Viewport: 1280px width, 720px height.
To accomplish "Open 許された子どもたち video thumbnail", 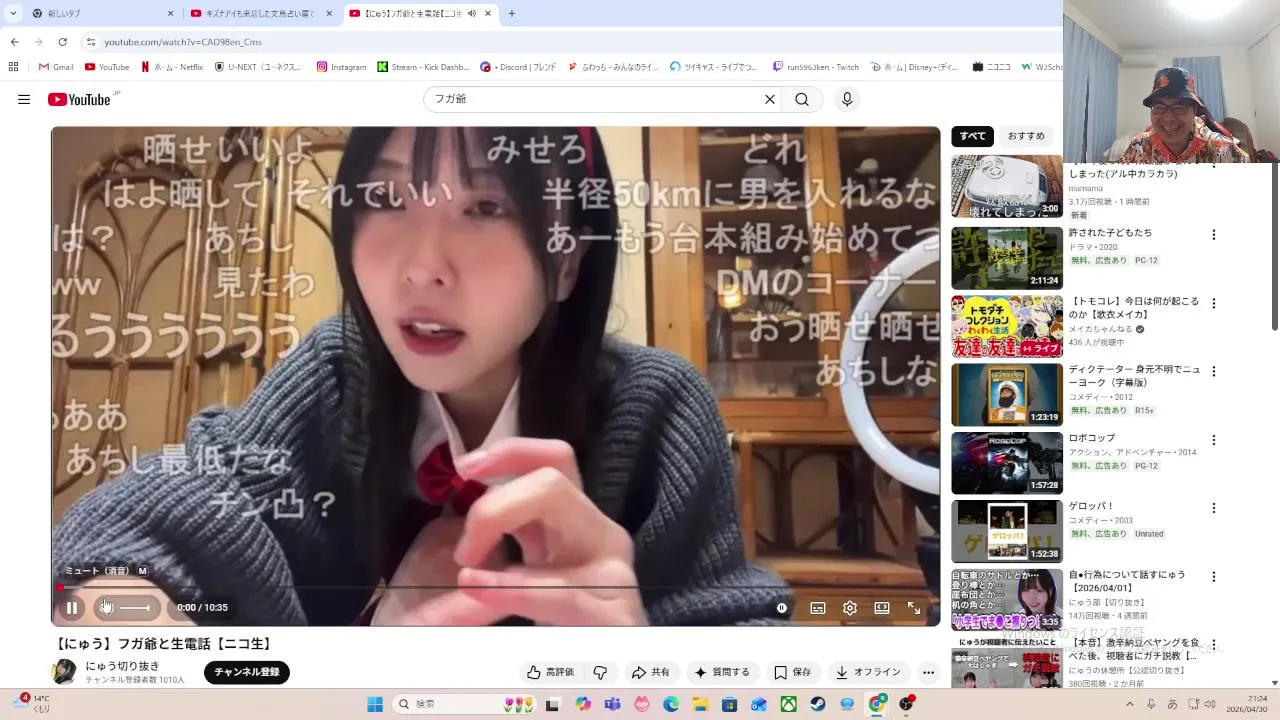I will [x=1007, y=258].
